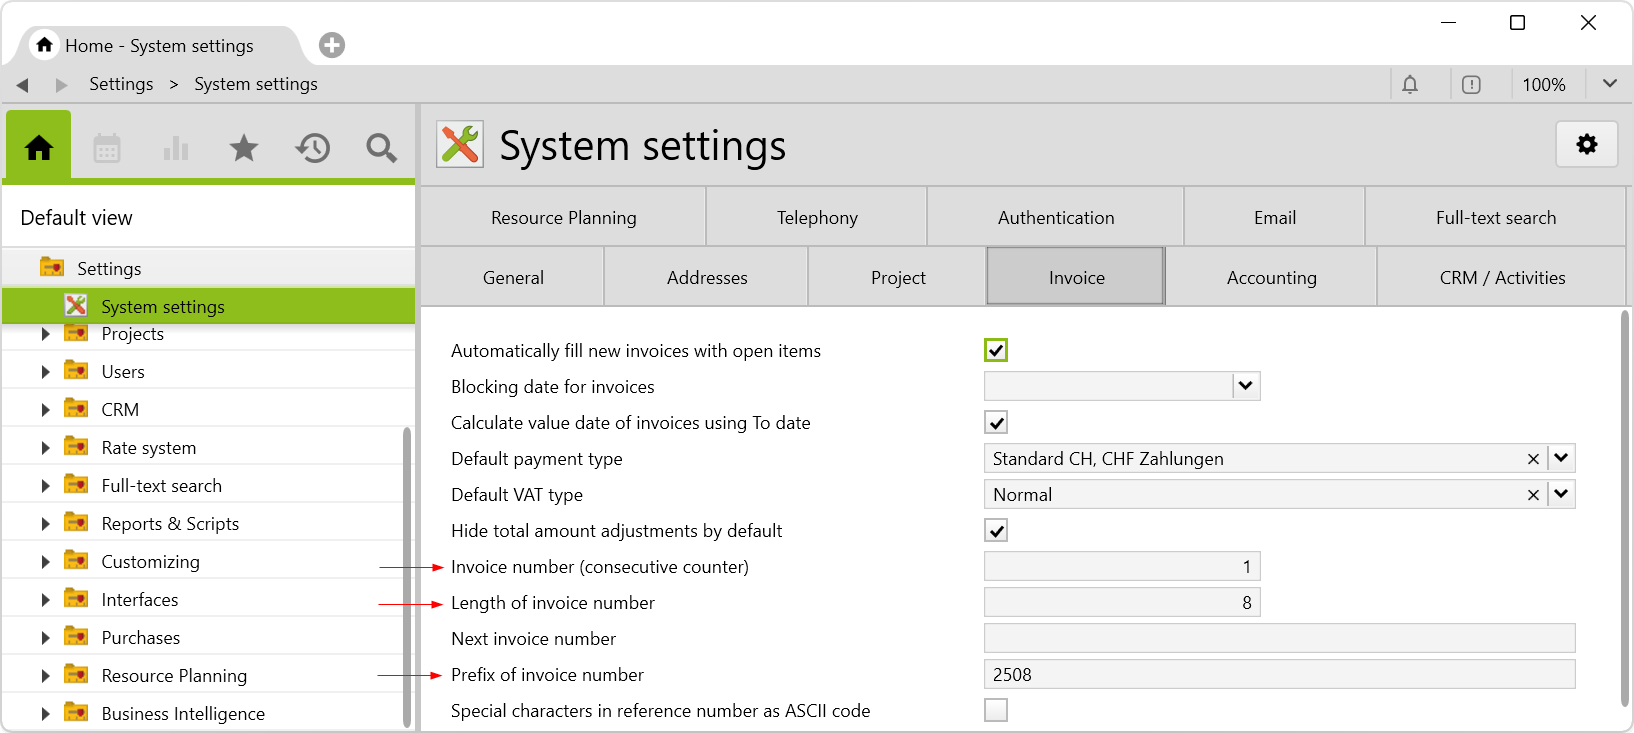The height and width of the screenshot is (733, 1634).
Task: Open the notifications bell icon
Action: 1410,85
